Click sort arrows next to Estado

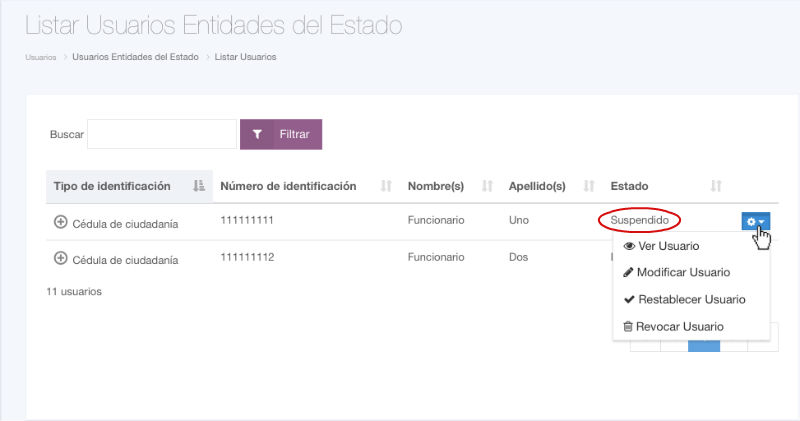[x=715, y=186]
